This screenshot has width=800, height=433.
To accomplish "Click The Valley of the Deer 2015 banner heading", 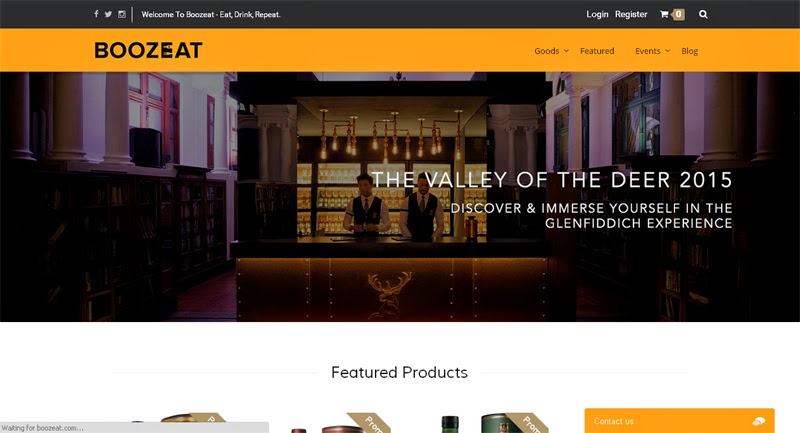I will [552, 180].
